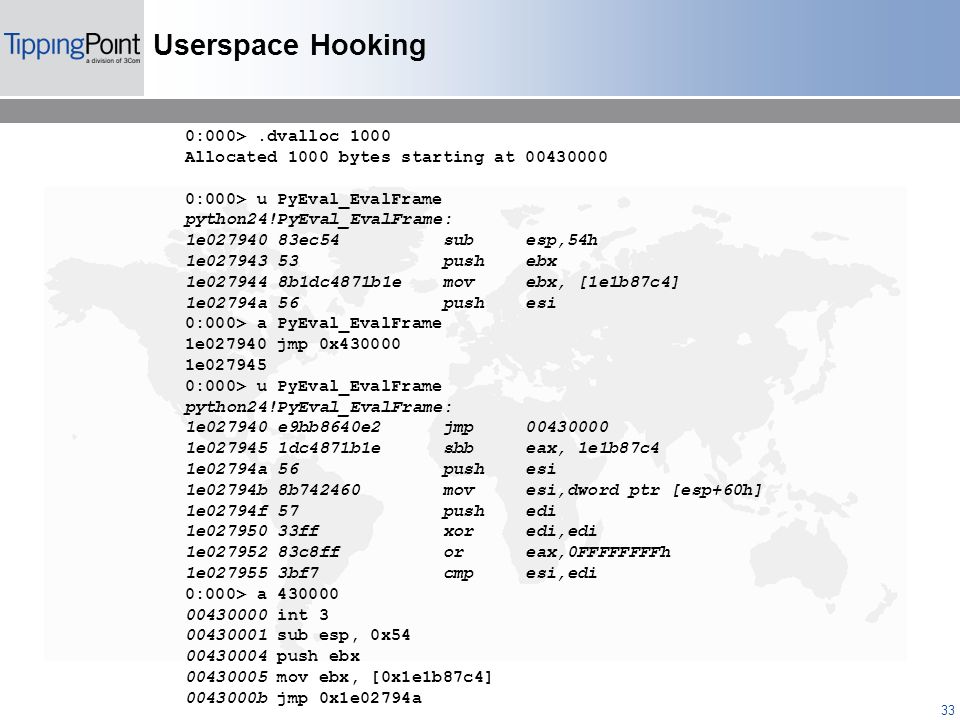The image size is (960, 720).
Task: Click the '0:000> a PyEval_EvalFrame' command
Action: pyautogui.click(x=313, y=323)
